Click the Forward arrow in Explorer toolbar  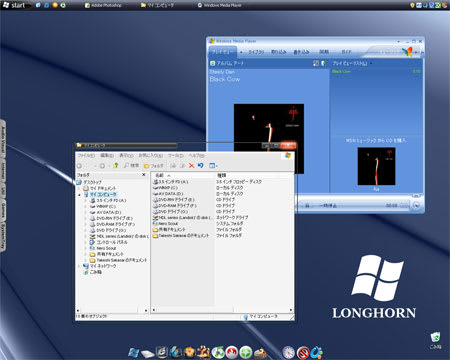[102, 166]
